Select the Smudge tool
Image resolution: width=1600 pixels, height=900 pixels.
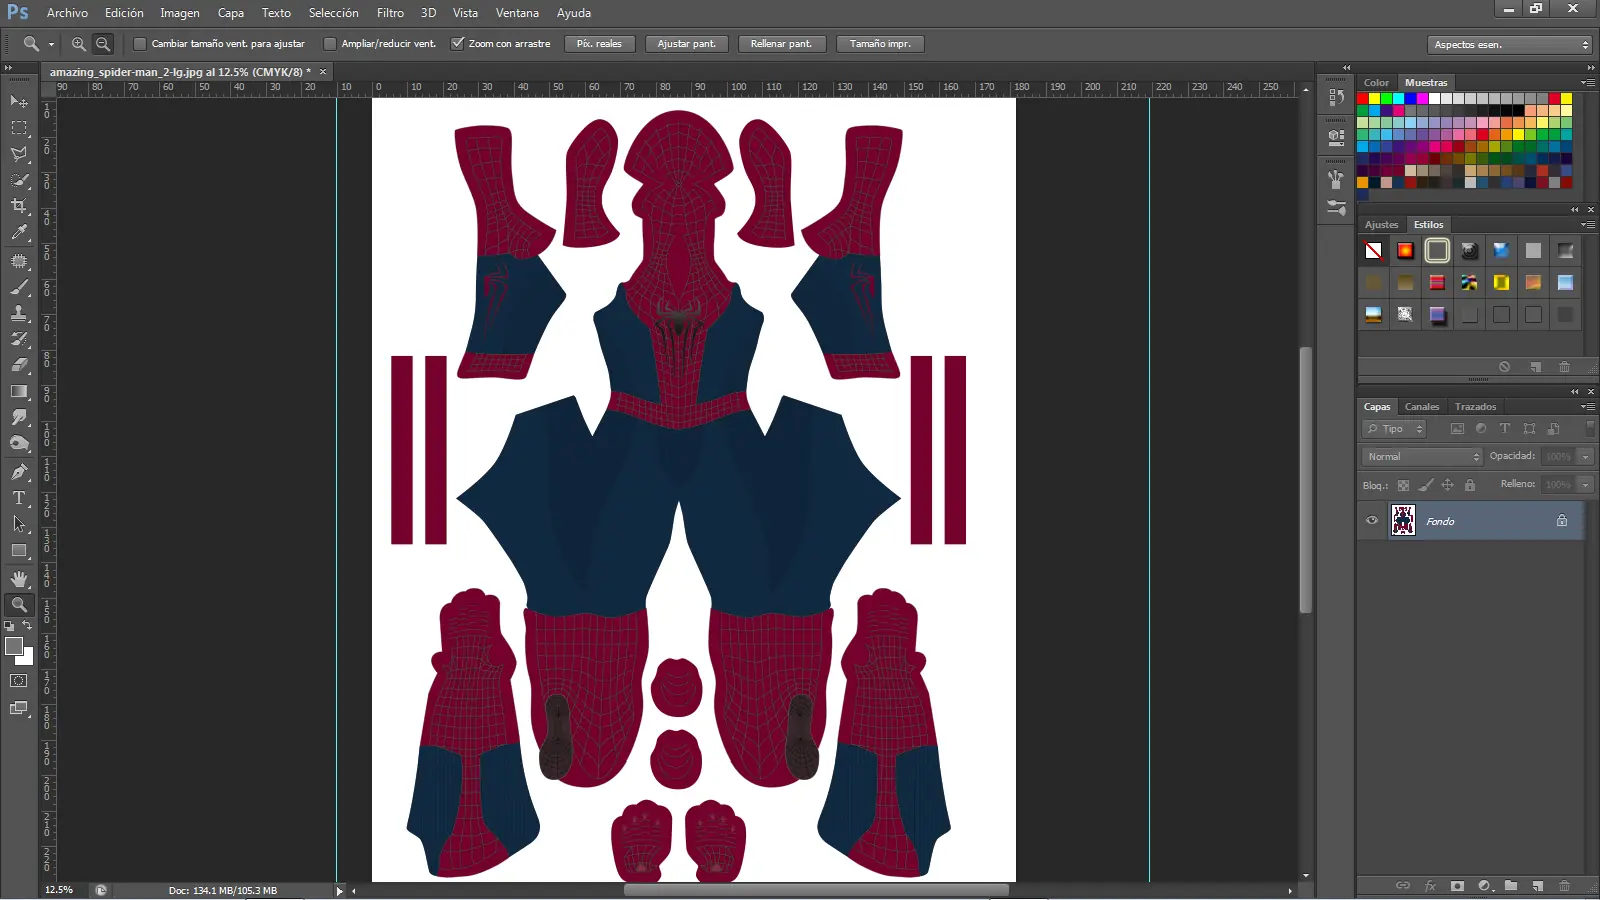click(19, 417)
